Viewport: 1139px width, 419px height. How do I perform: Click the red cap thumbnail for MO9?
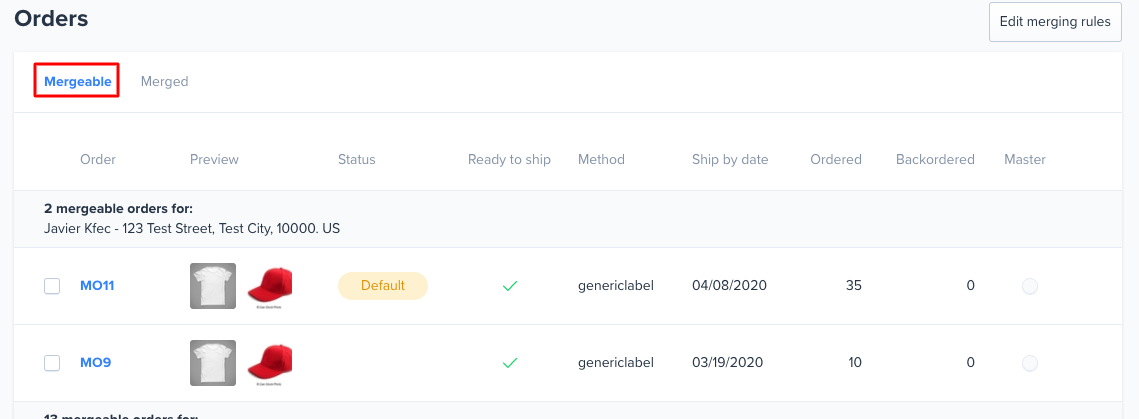269,364
